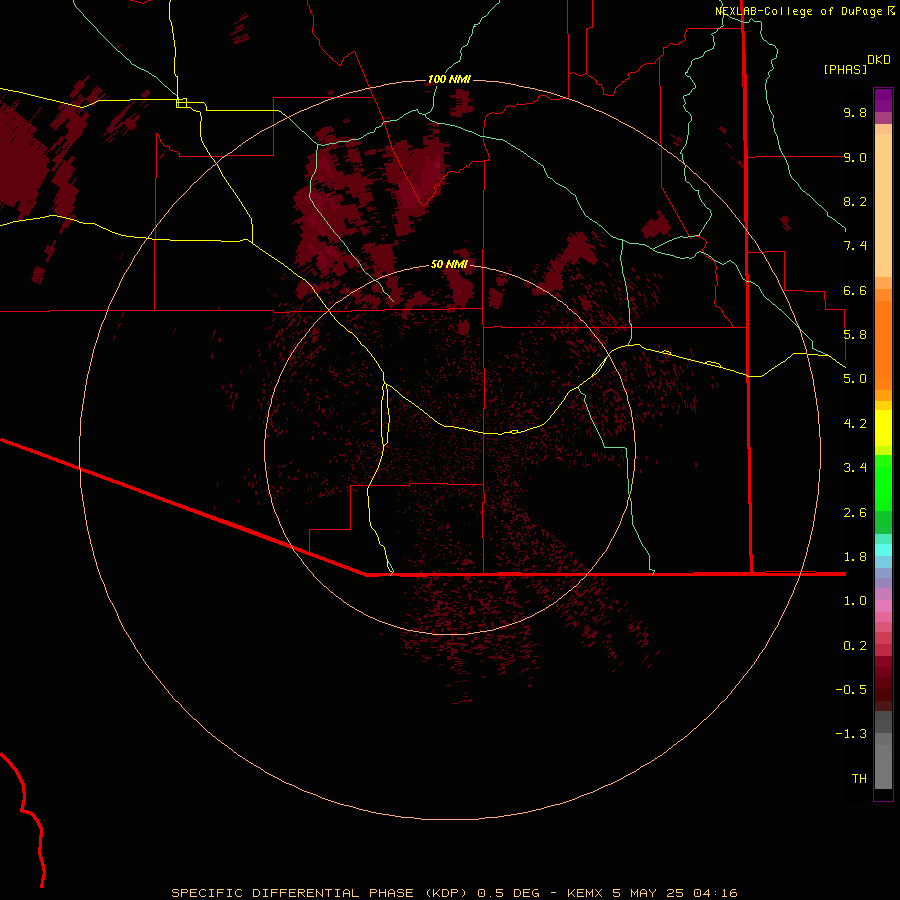Click the cyan color scale segment
900x900 pixels.
pos(883,550)
